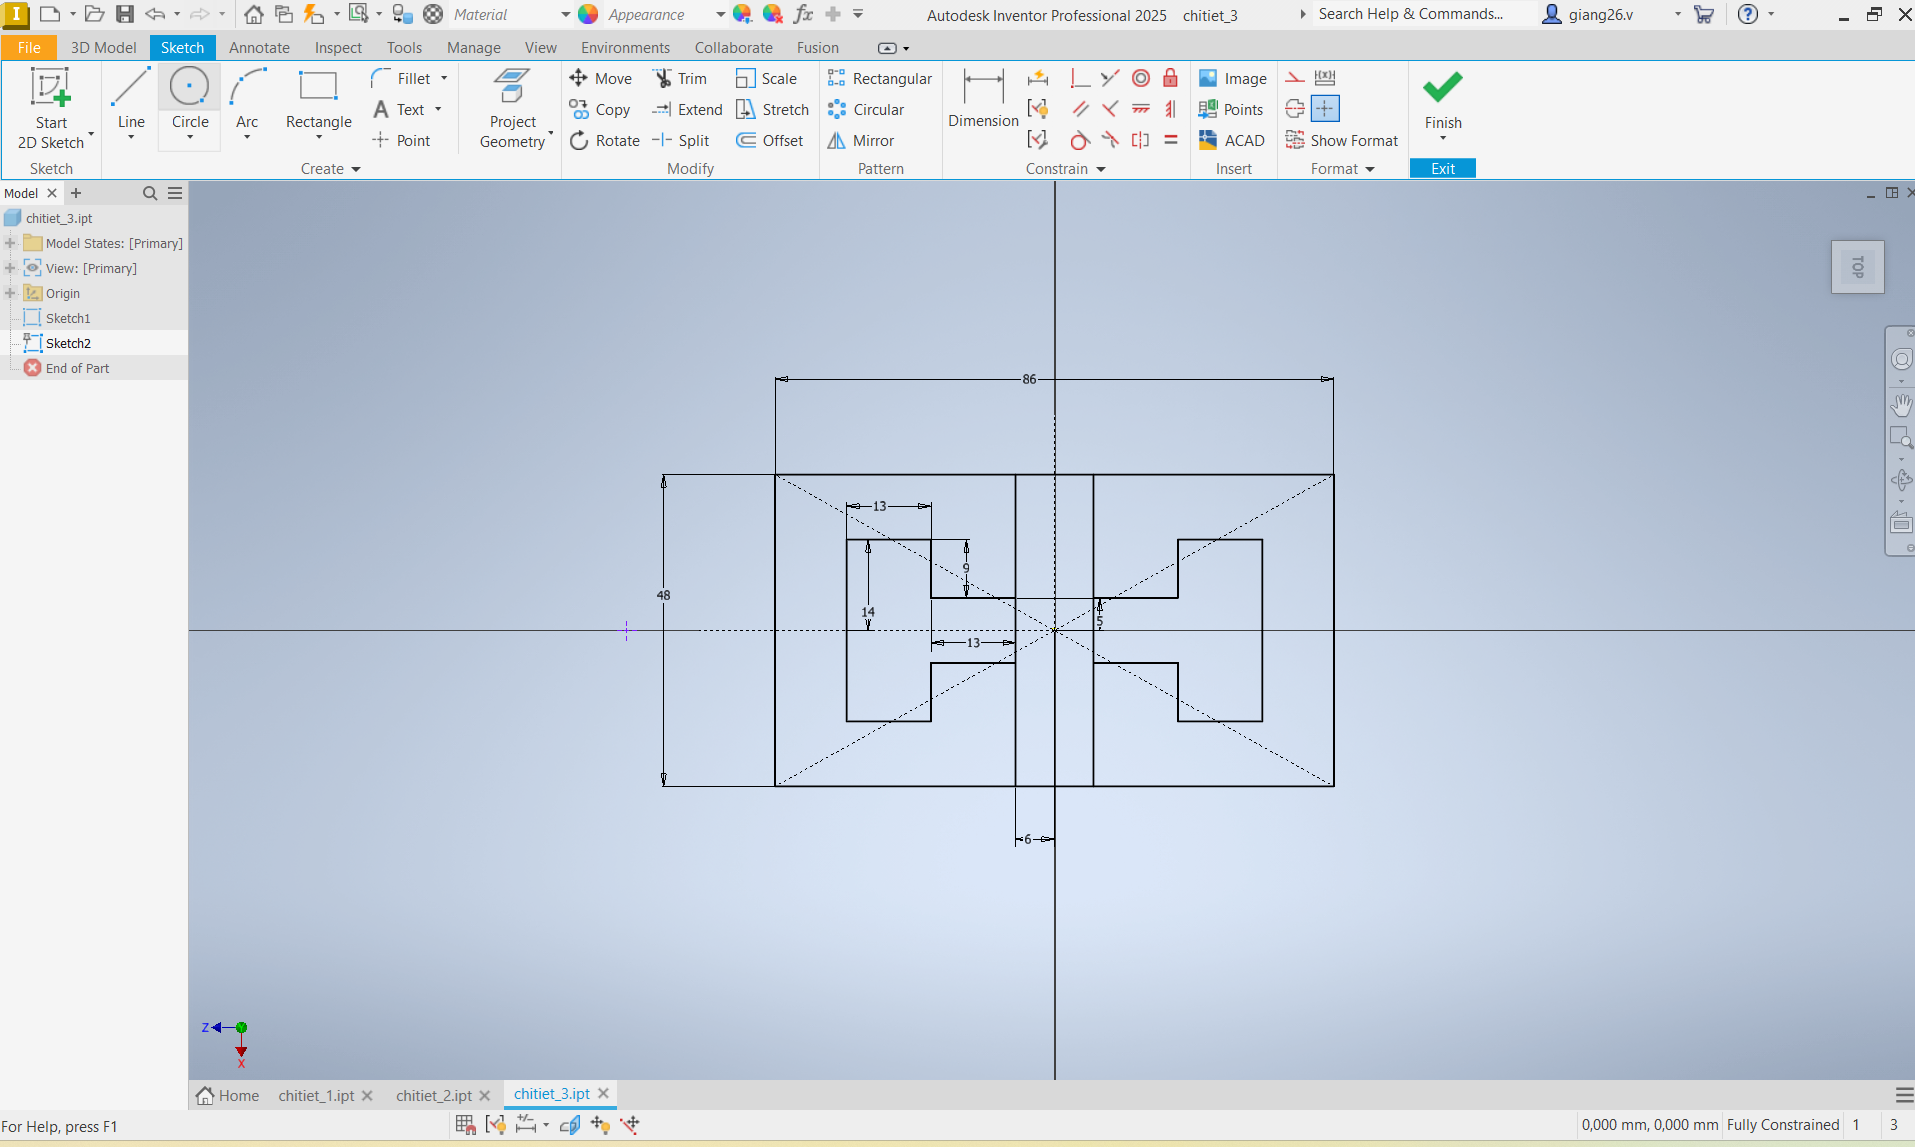Toggle Center Point format button

[1325, 109]
